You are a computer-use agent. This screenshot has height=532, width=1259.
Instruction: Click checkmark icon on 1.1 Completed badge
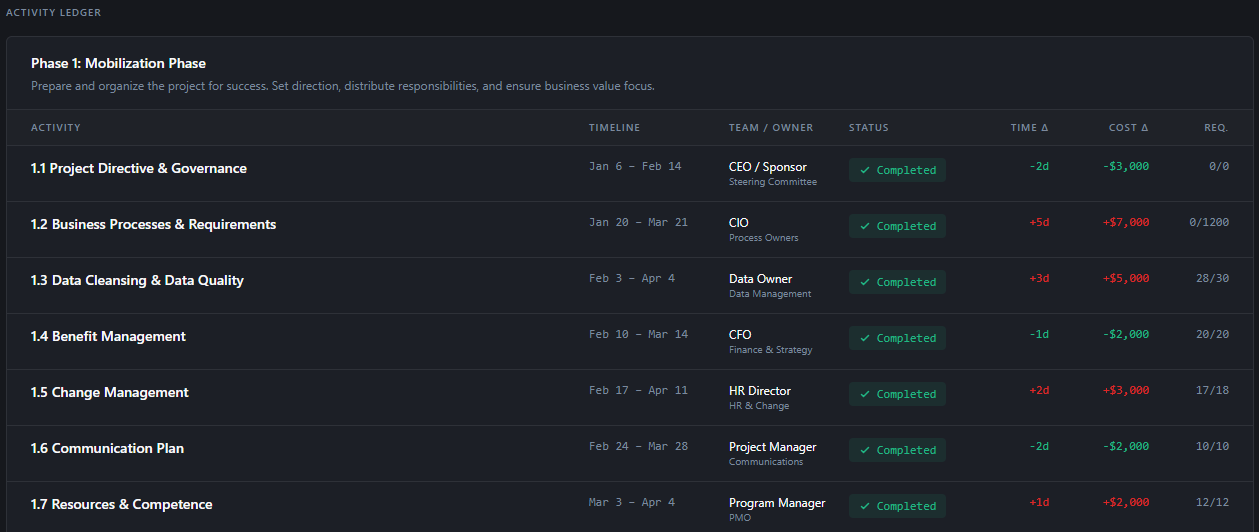[x=864, y=171]
